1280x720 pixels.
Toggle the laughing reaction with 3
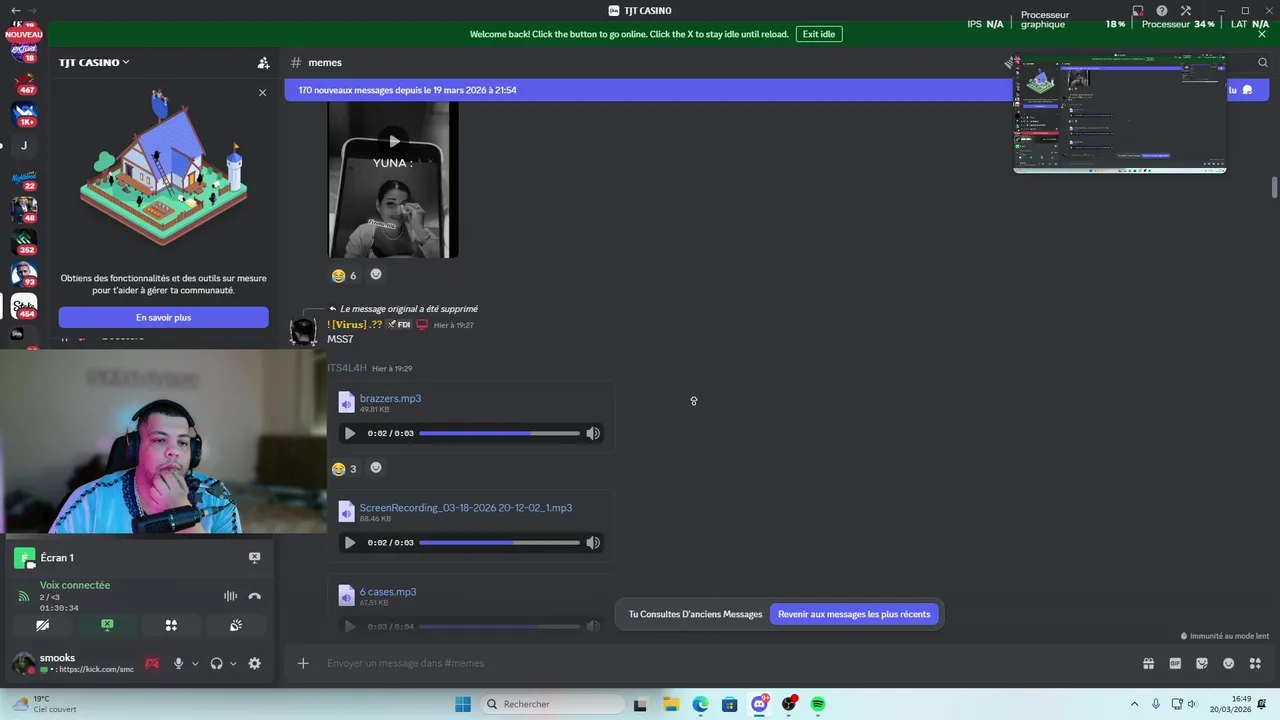coord(344,468)
